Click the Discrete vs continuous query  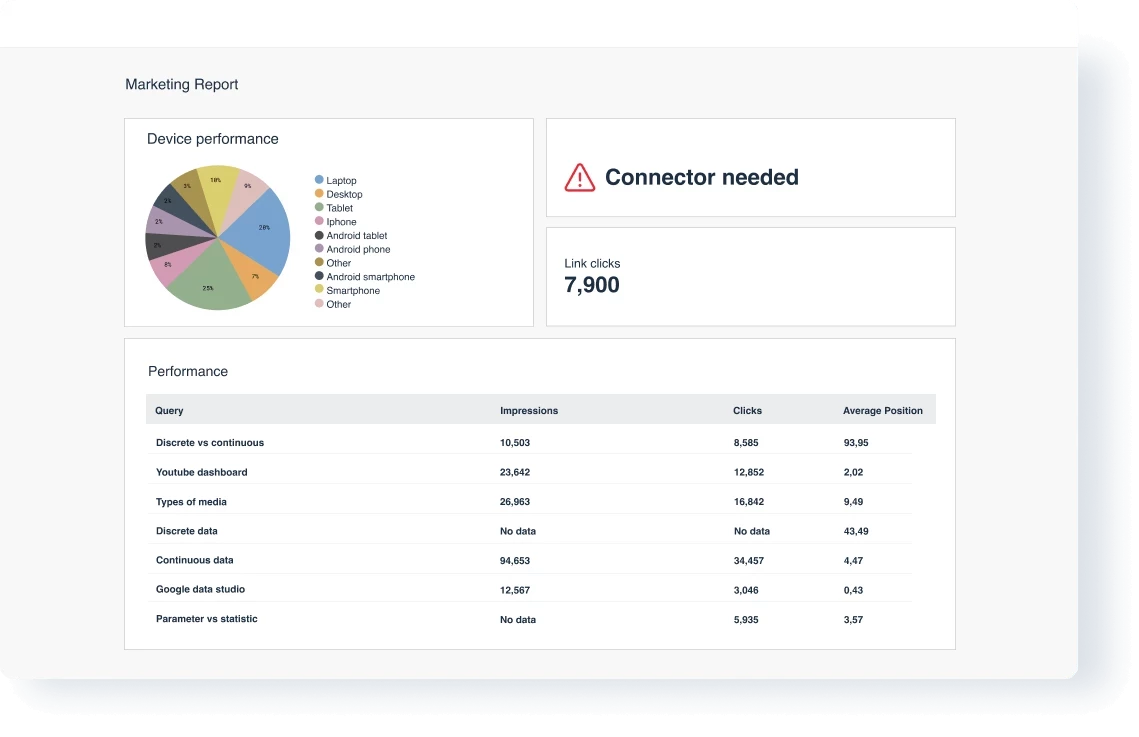[x=210, y=443]
